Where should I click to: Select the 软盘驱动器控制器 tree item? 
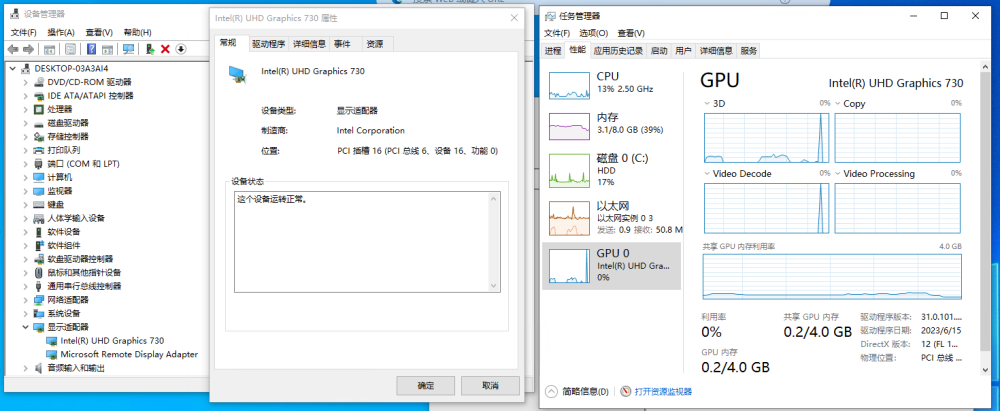pyautogui.click(x=80, y=259)
